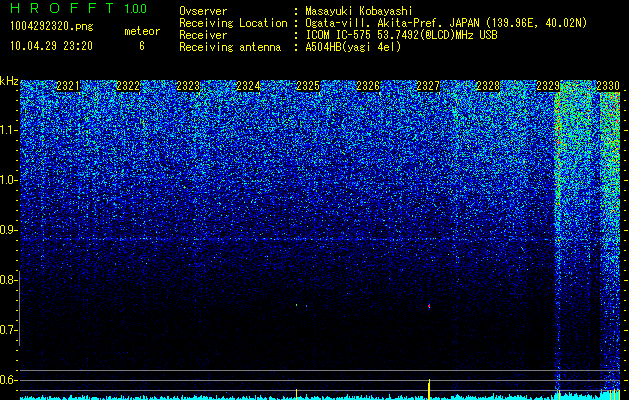Click the tall yellow detection spike under 2327

[x=429, y=389]
